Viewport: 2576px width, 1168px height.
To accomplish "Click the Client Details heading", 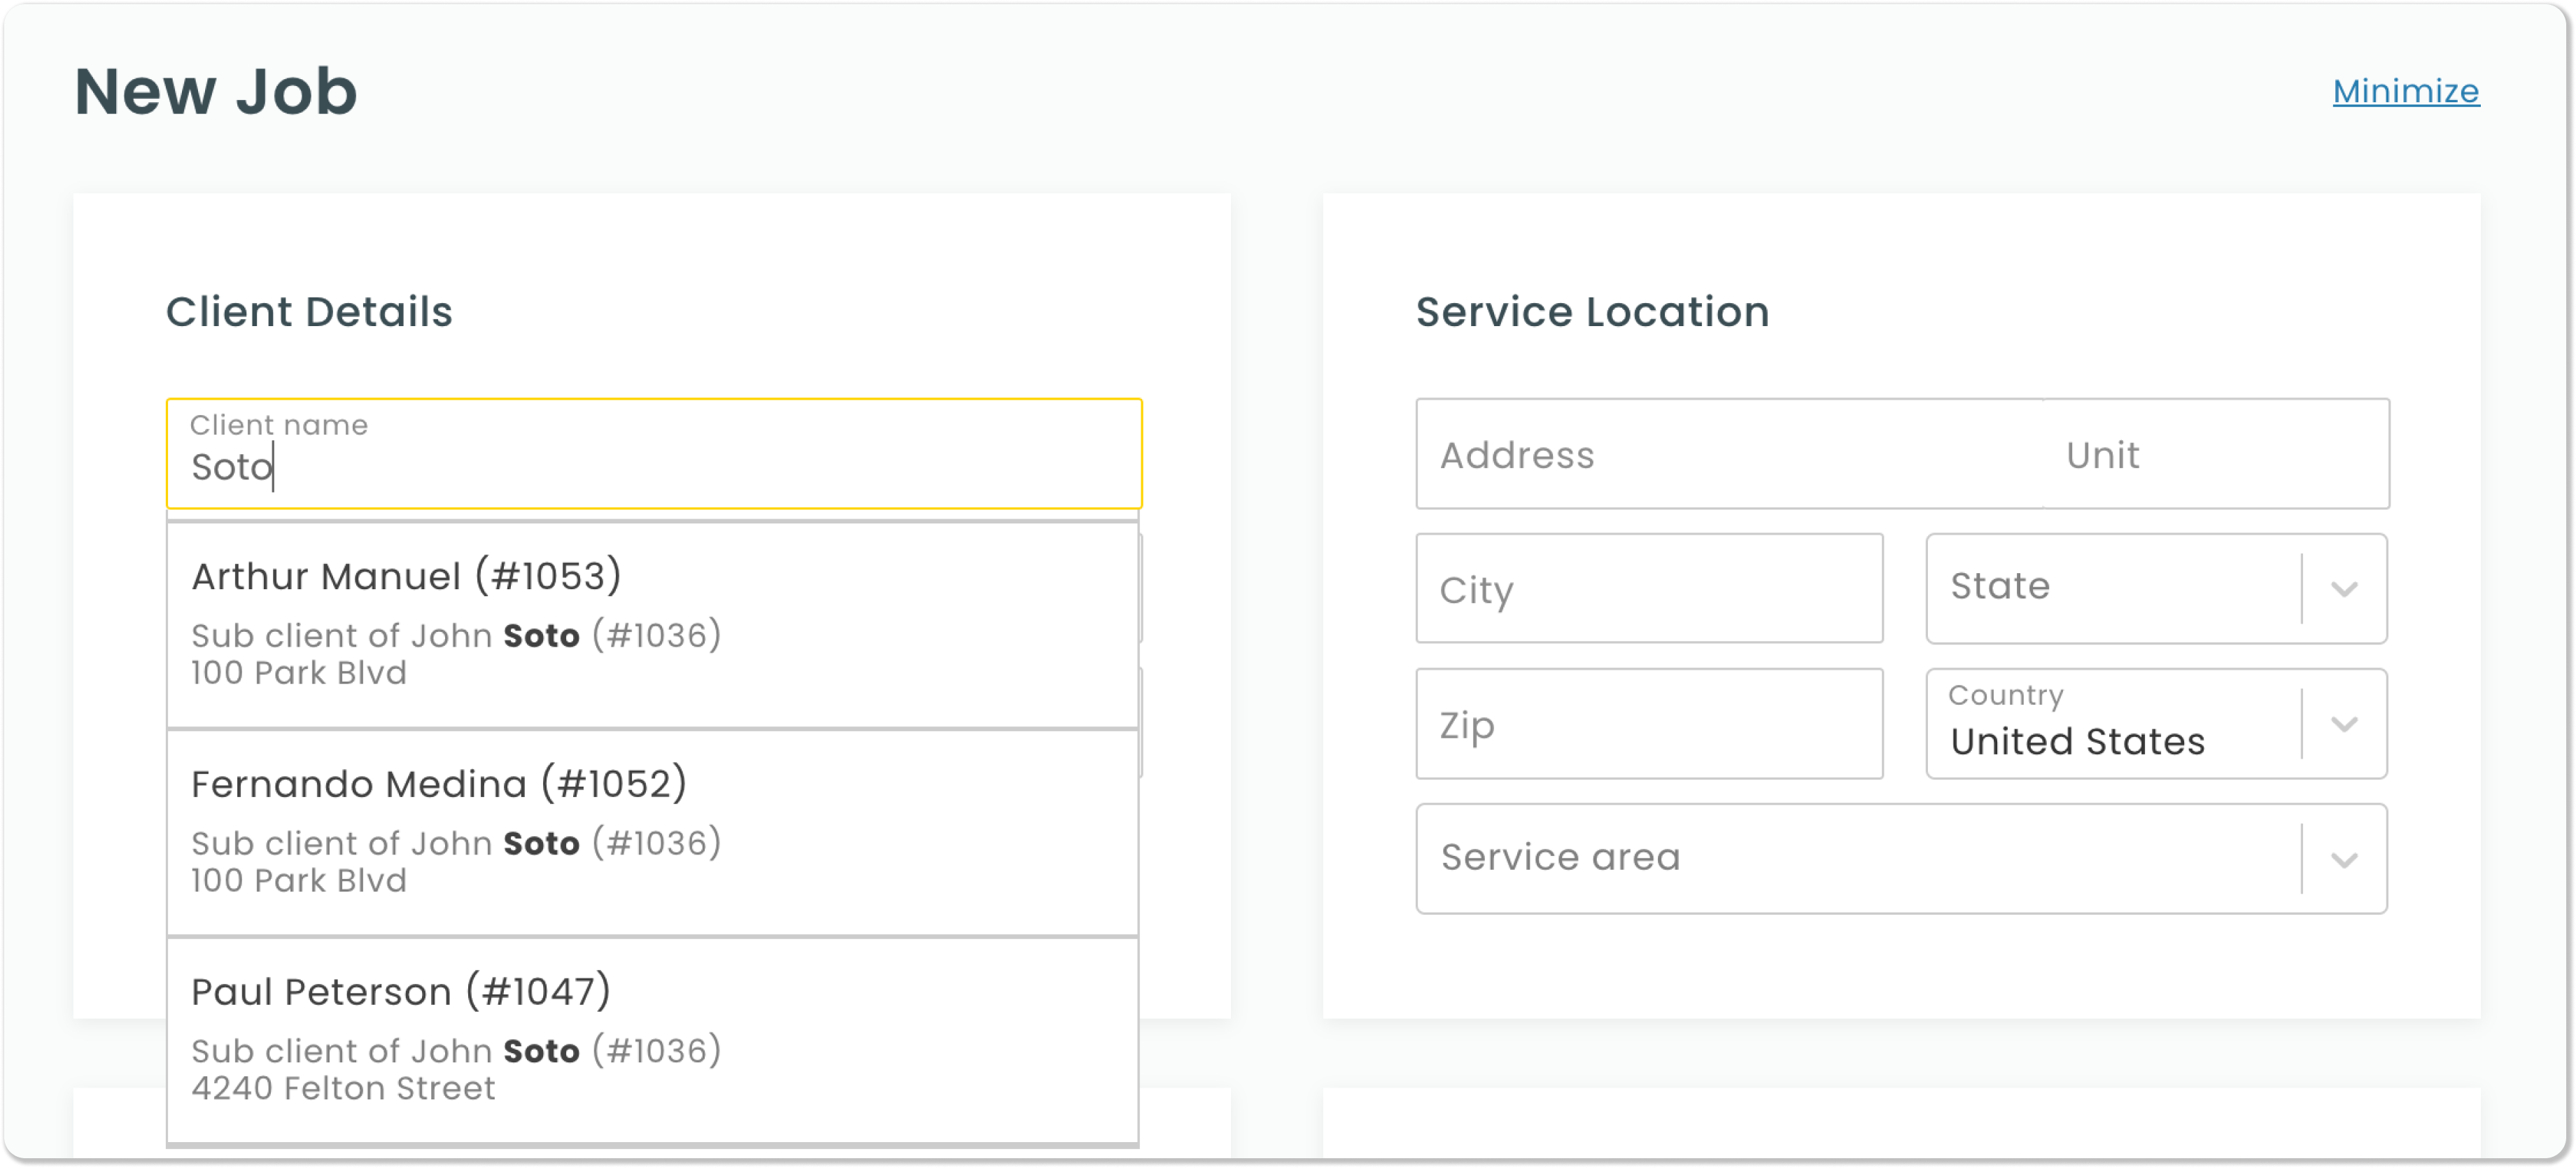I will pos(309,312).
